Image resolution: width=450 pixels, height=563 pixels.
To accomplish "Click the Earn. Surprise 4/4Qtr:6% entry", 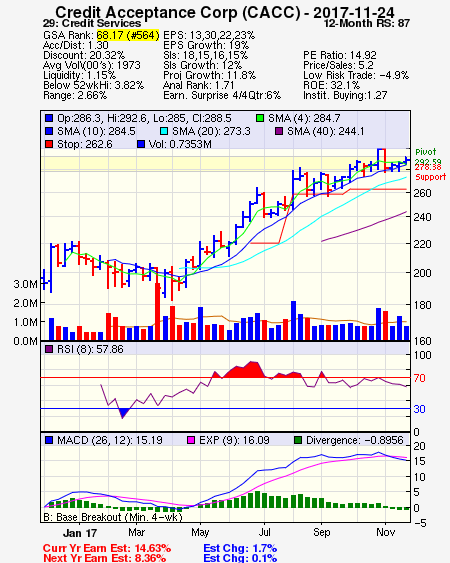I will tap(222, 96).
